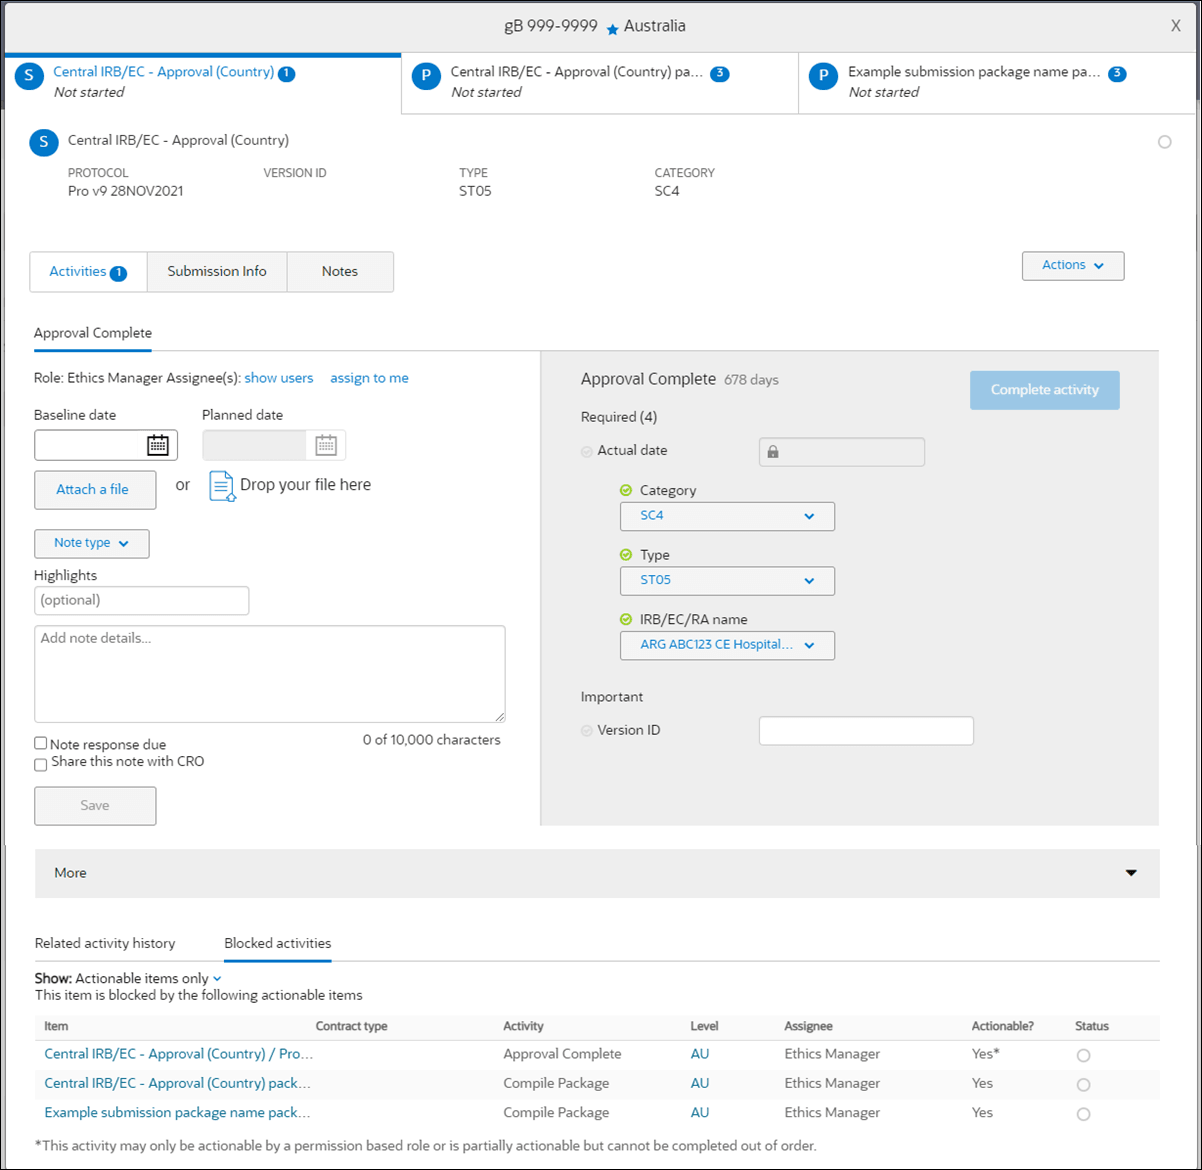Click the lock icon in Actual date field

(x=772, y=451)
